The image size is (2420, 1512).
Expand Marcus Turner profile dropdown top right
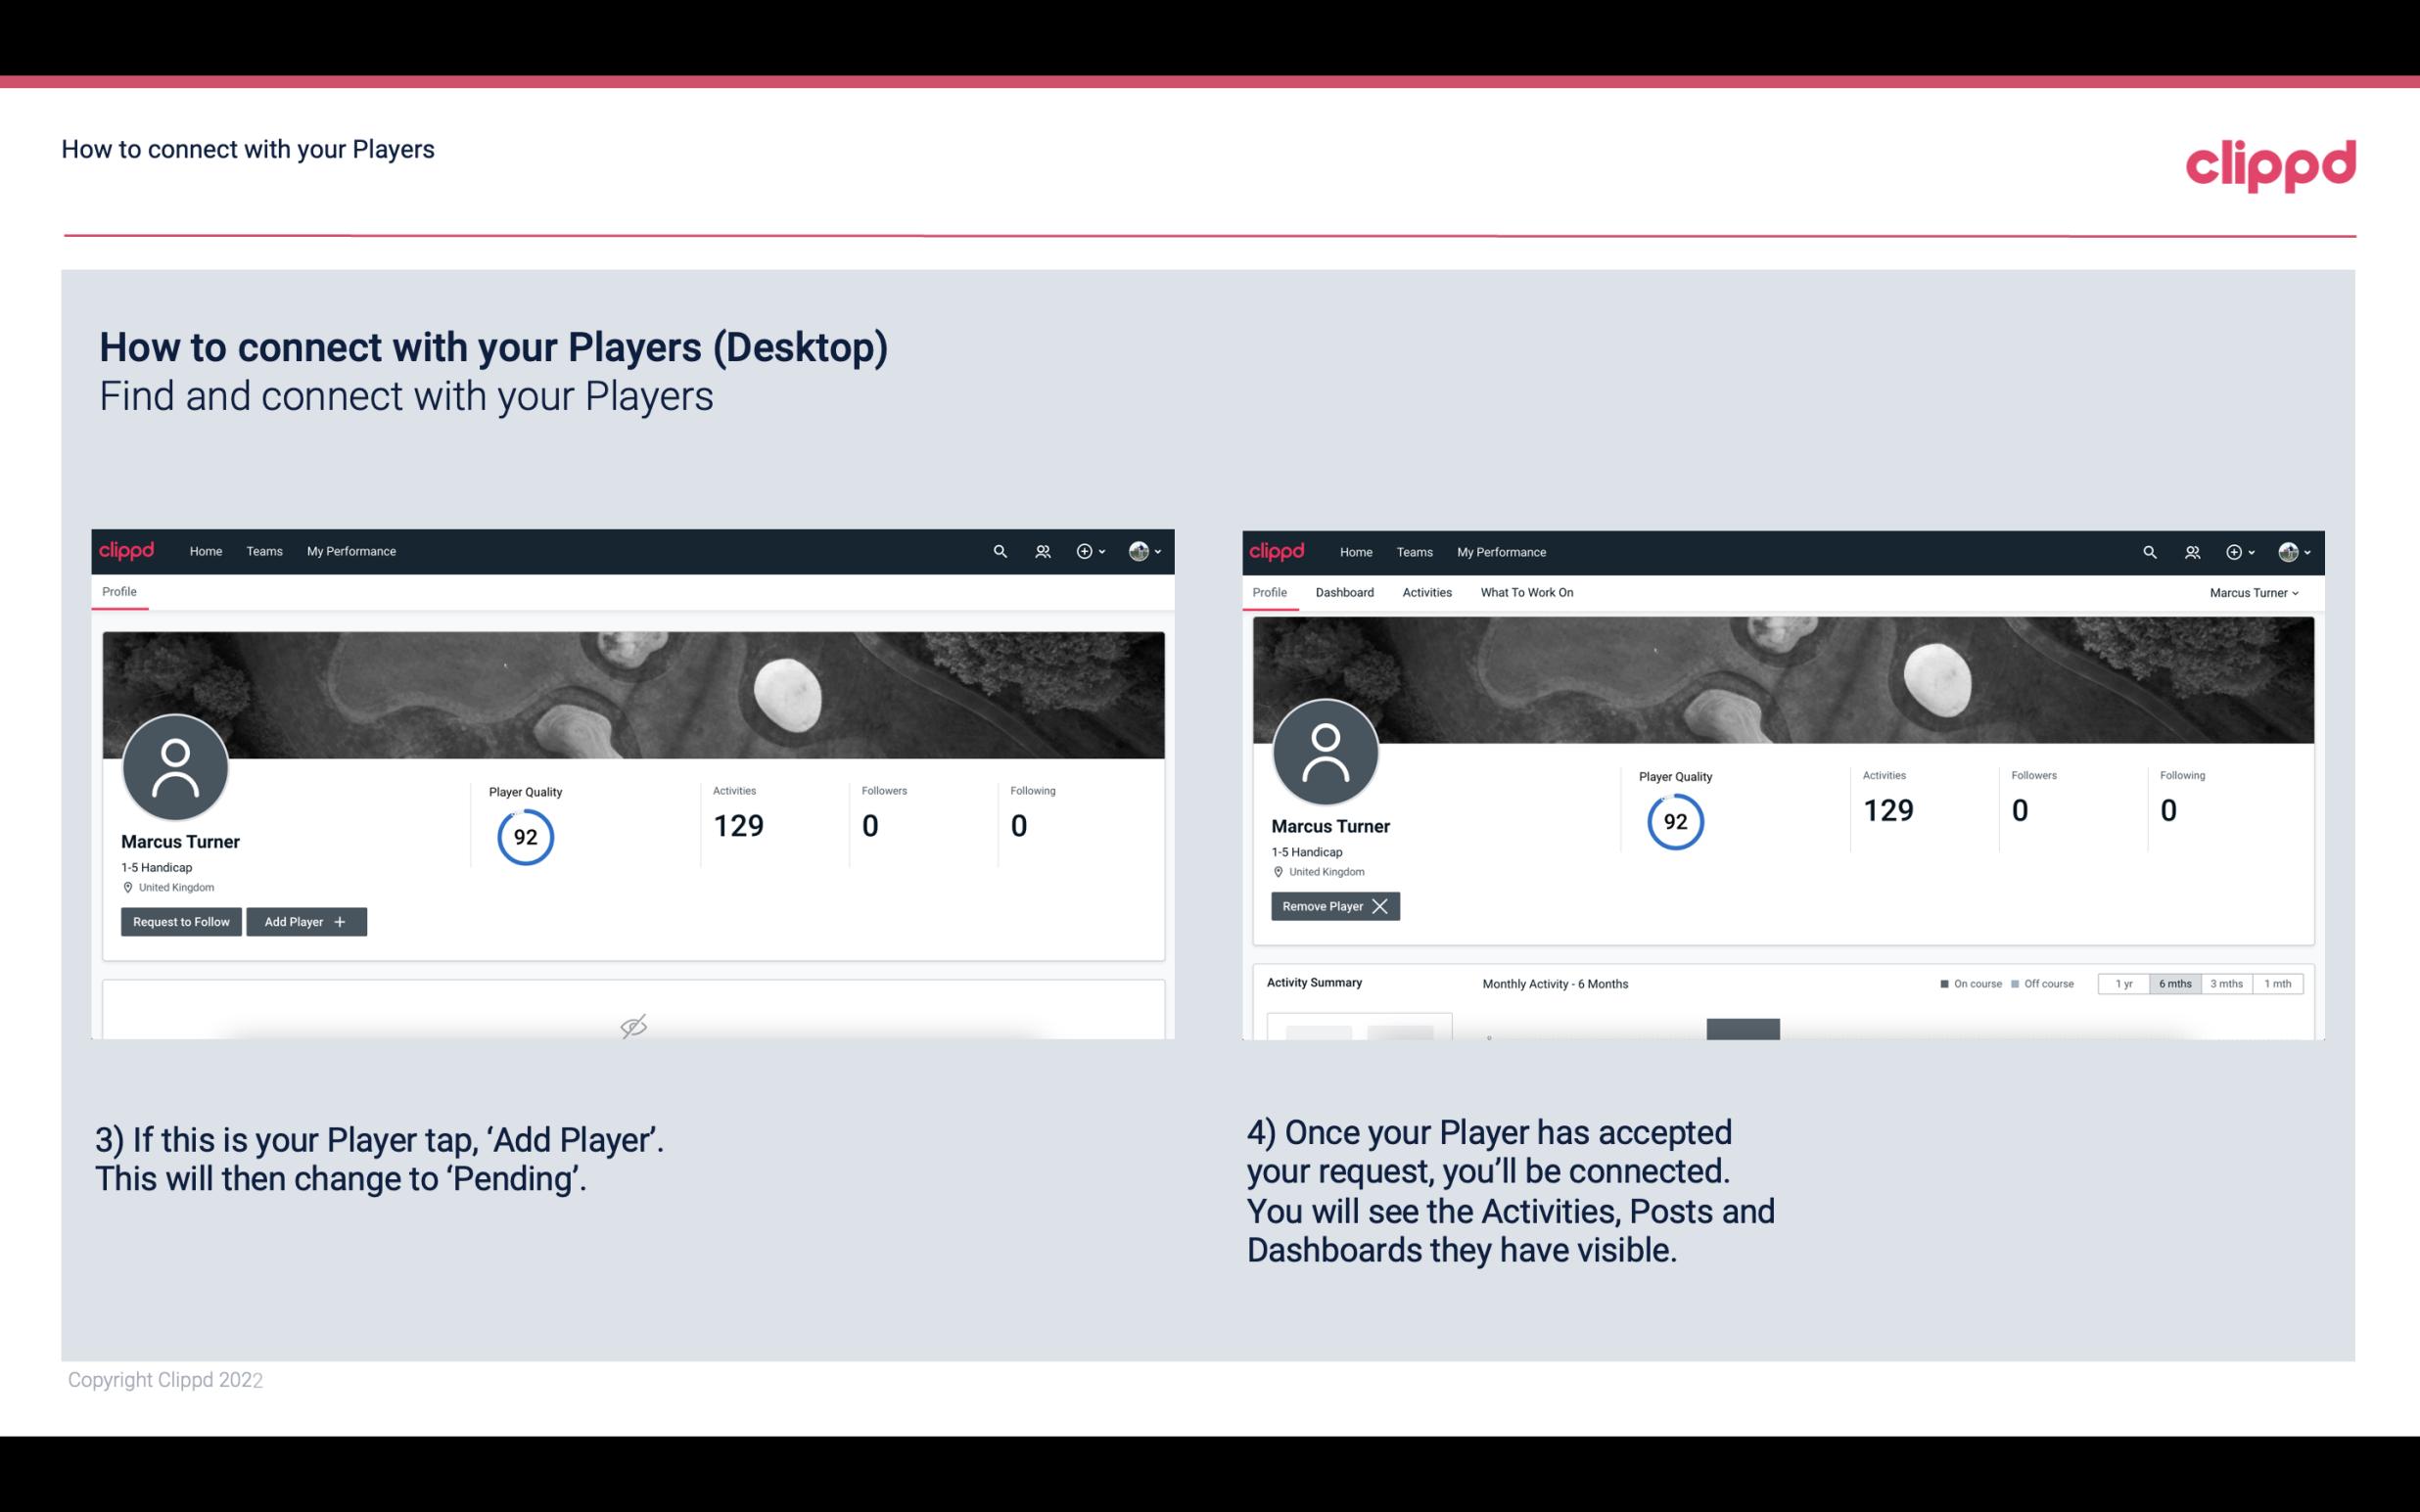[2255, 592]
